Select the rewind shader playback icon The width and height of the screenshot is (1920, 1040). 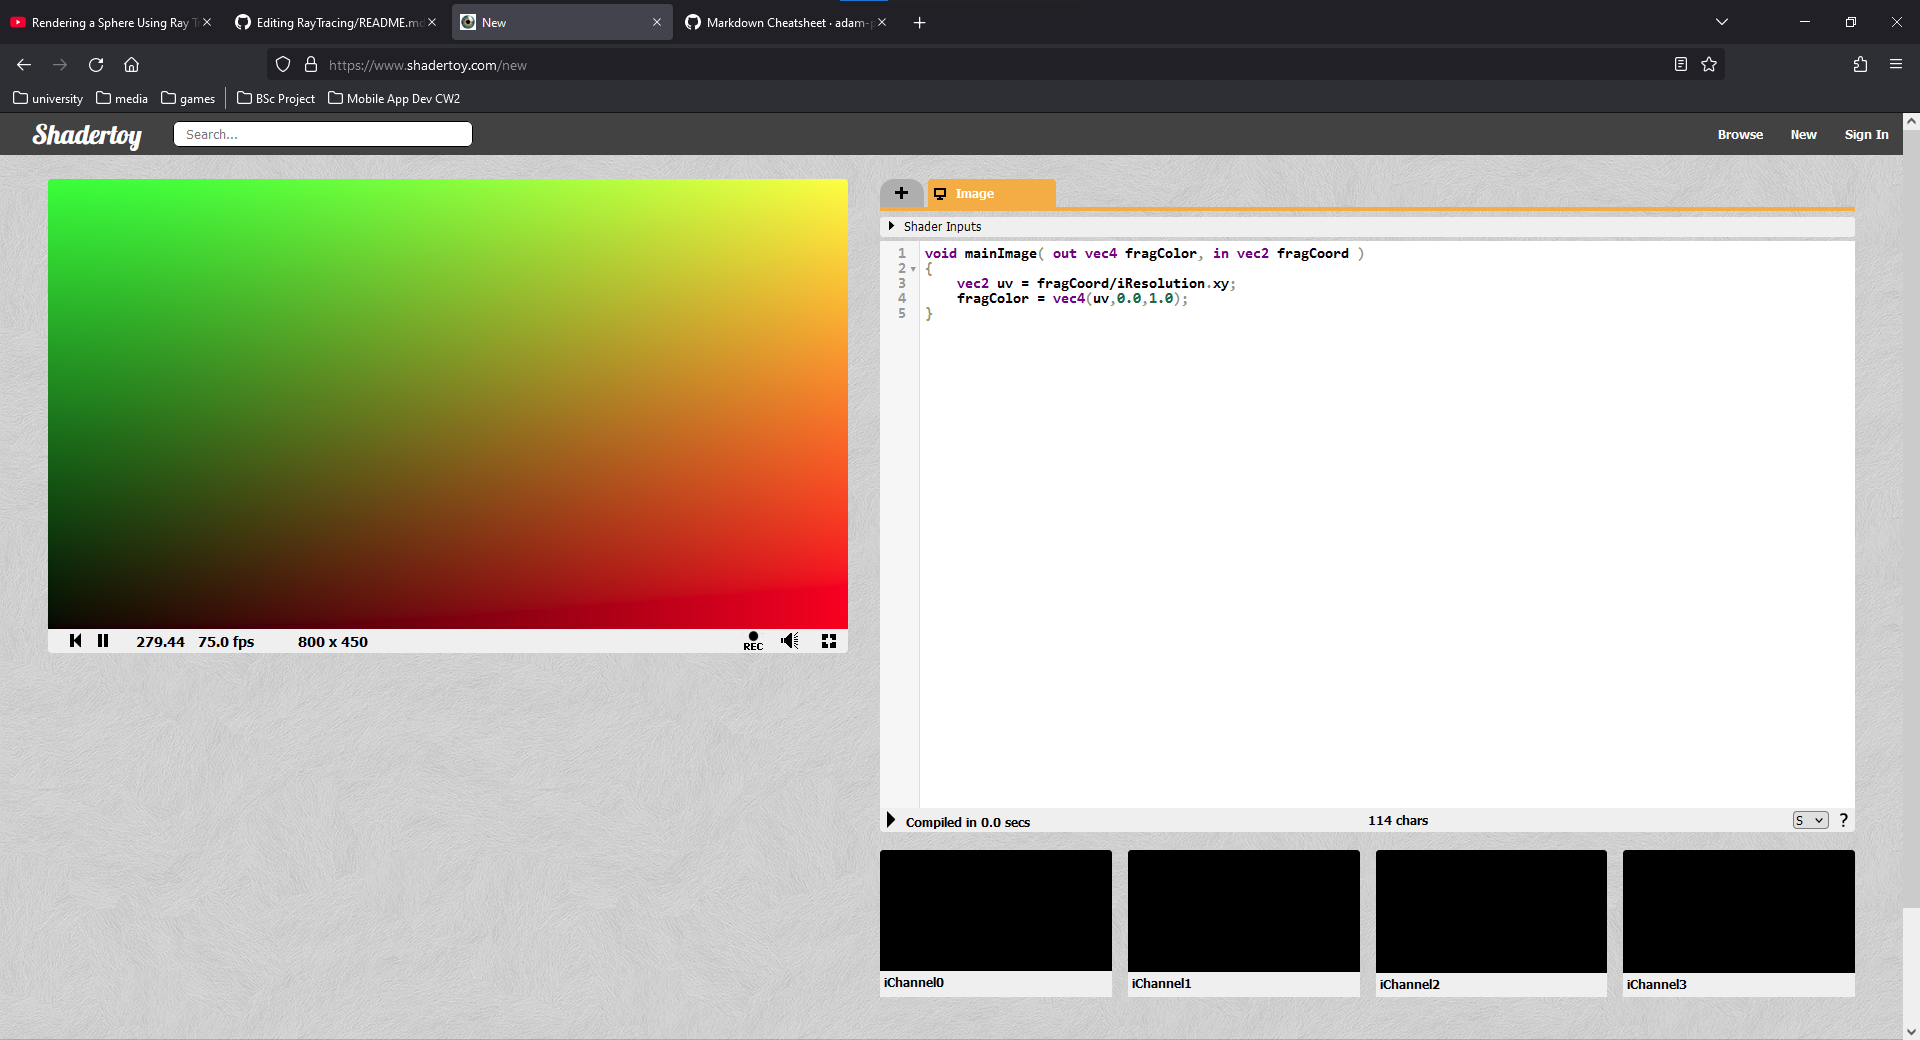tap(76, 641)
